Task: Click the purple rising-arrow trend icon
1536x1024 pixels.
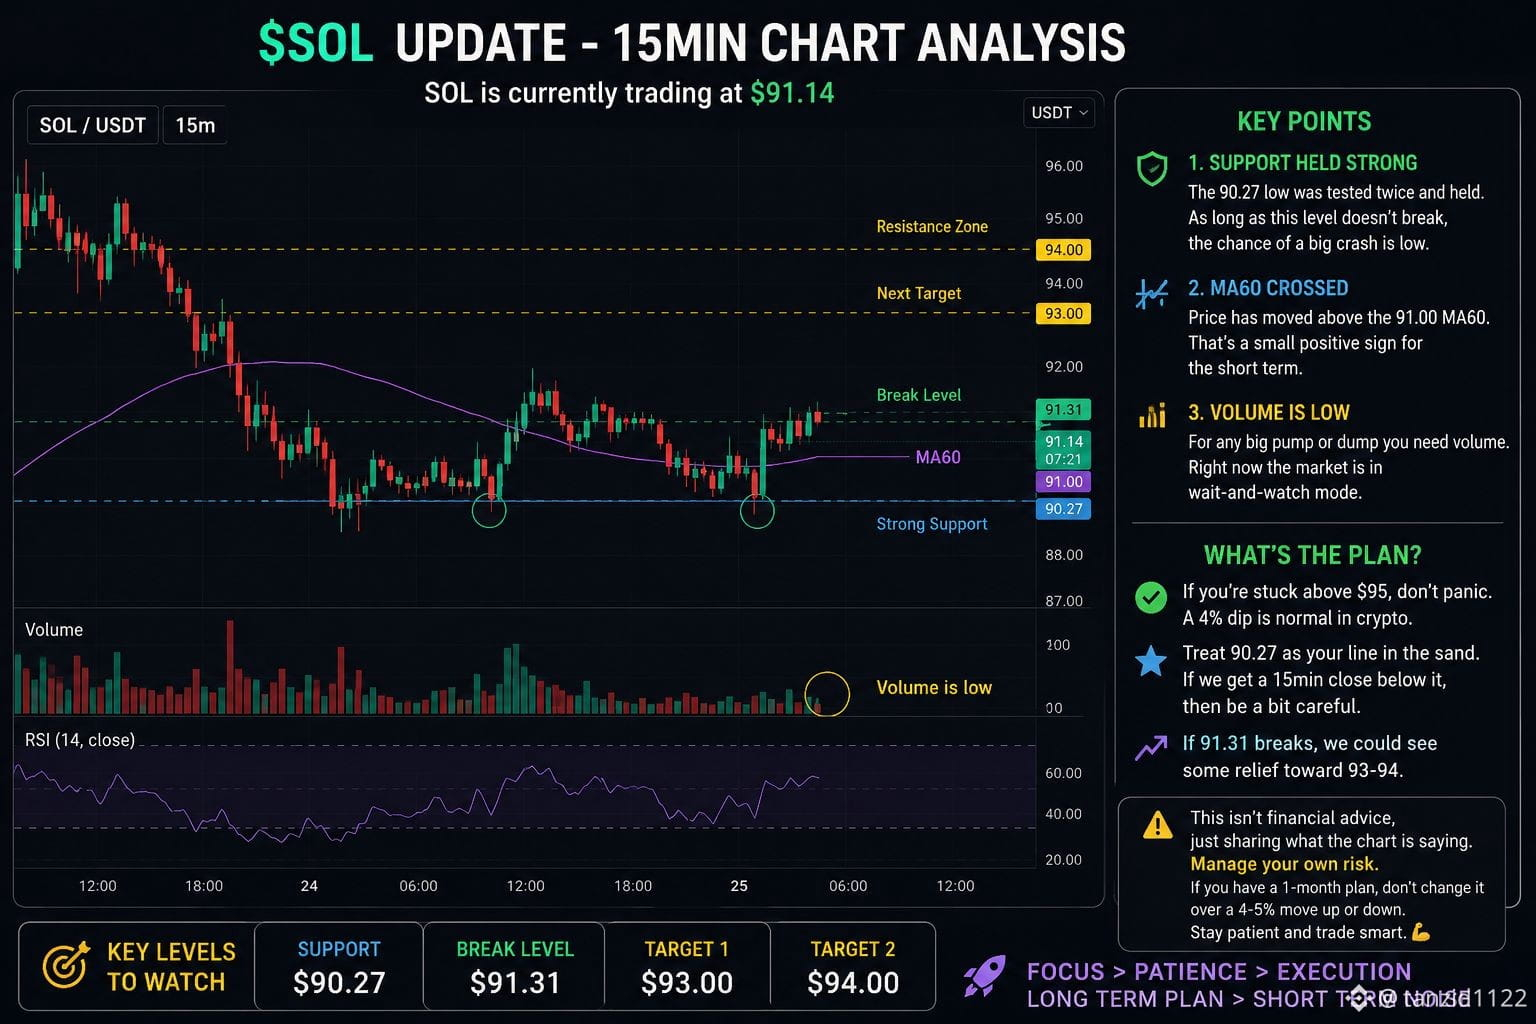Action: tap(1151, 748)
